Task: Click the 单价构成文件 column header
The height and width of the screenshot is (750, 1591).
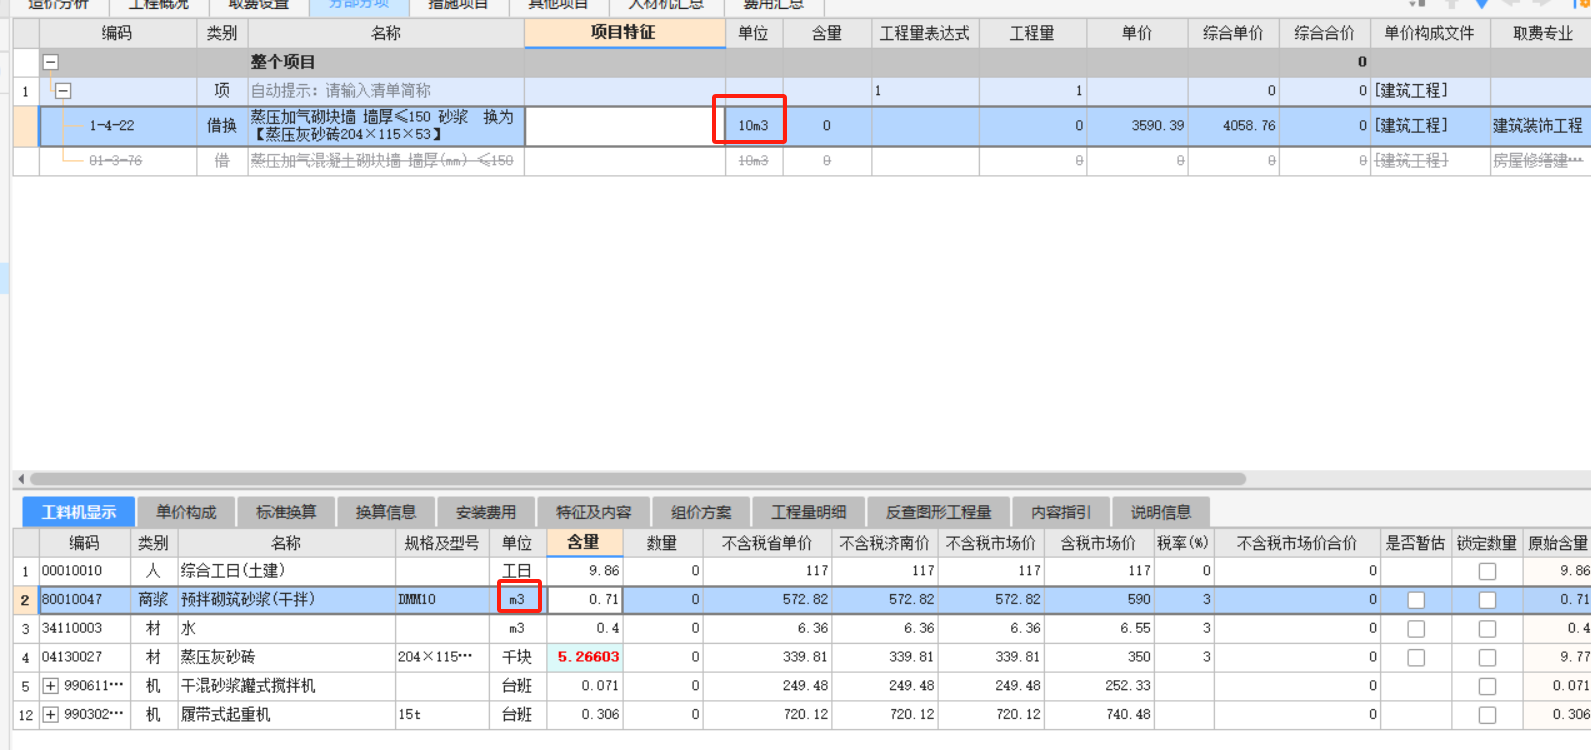Action: (1430, 33)
